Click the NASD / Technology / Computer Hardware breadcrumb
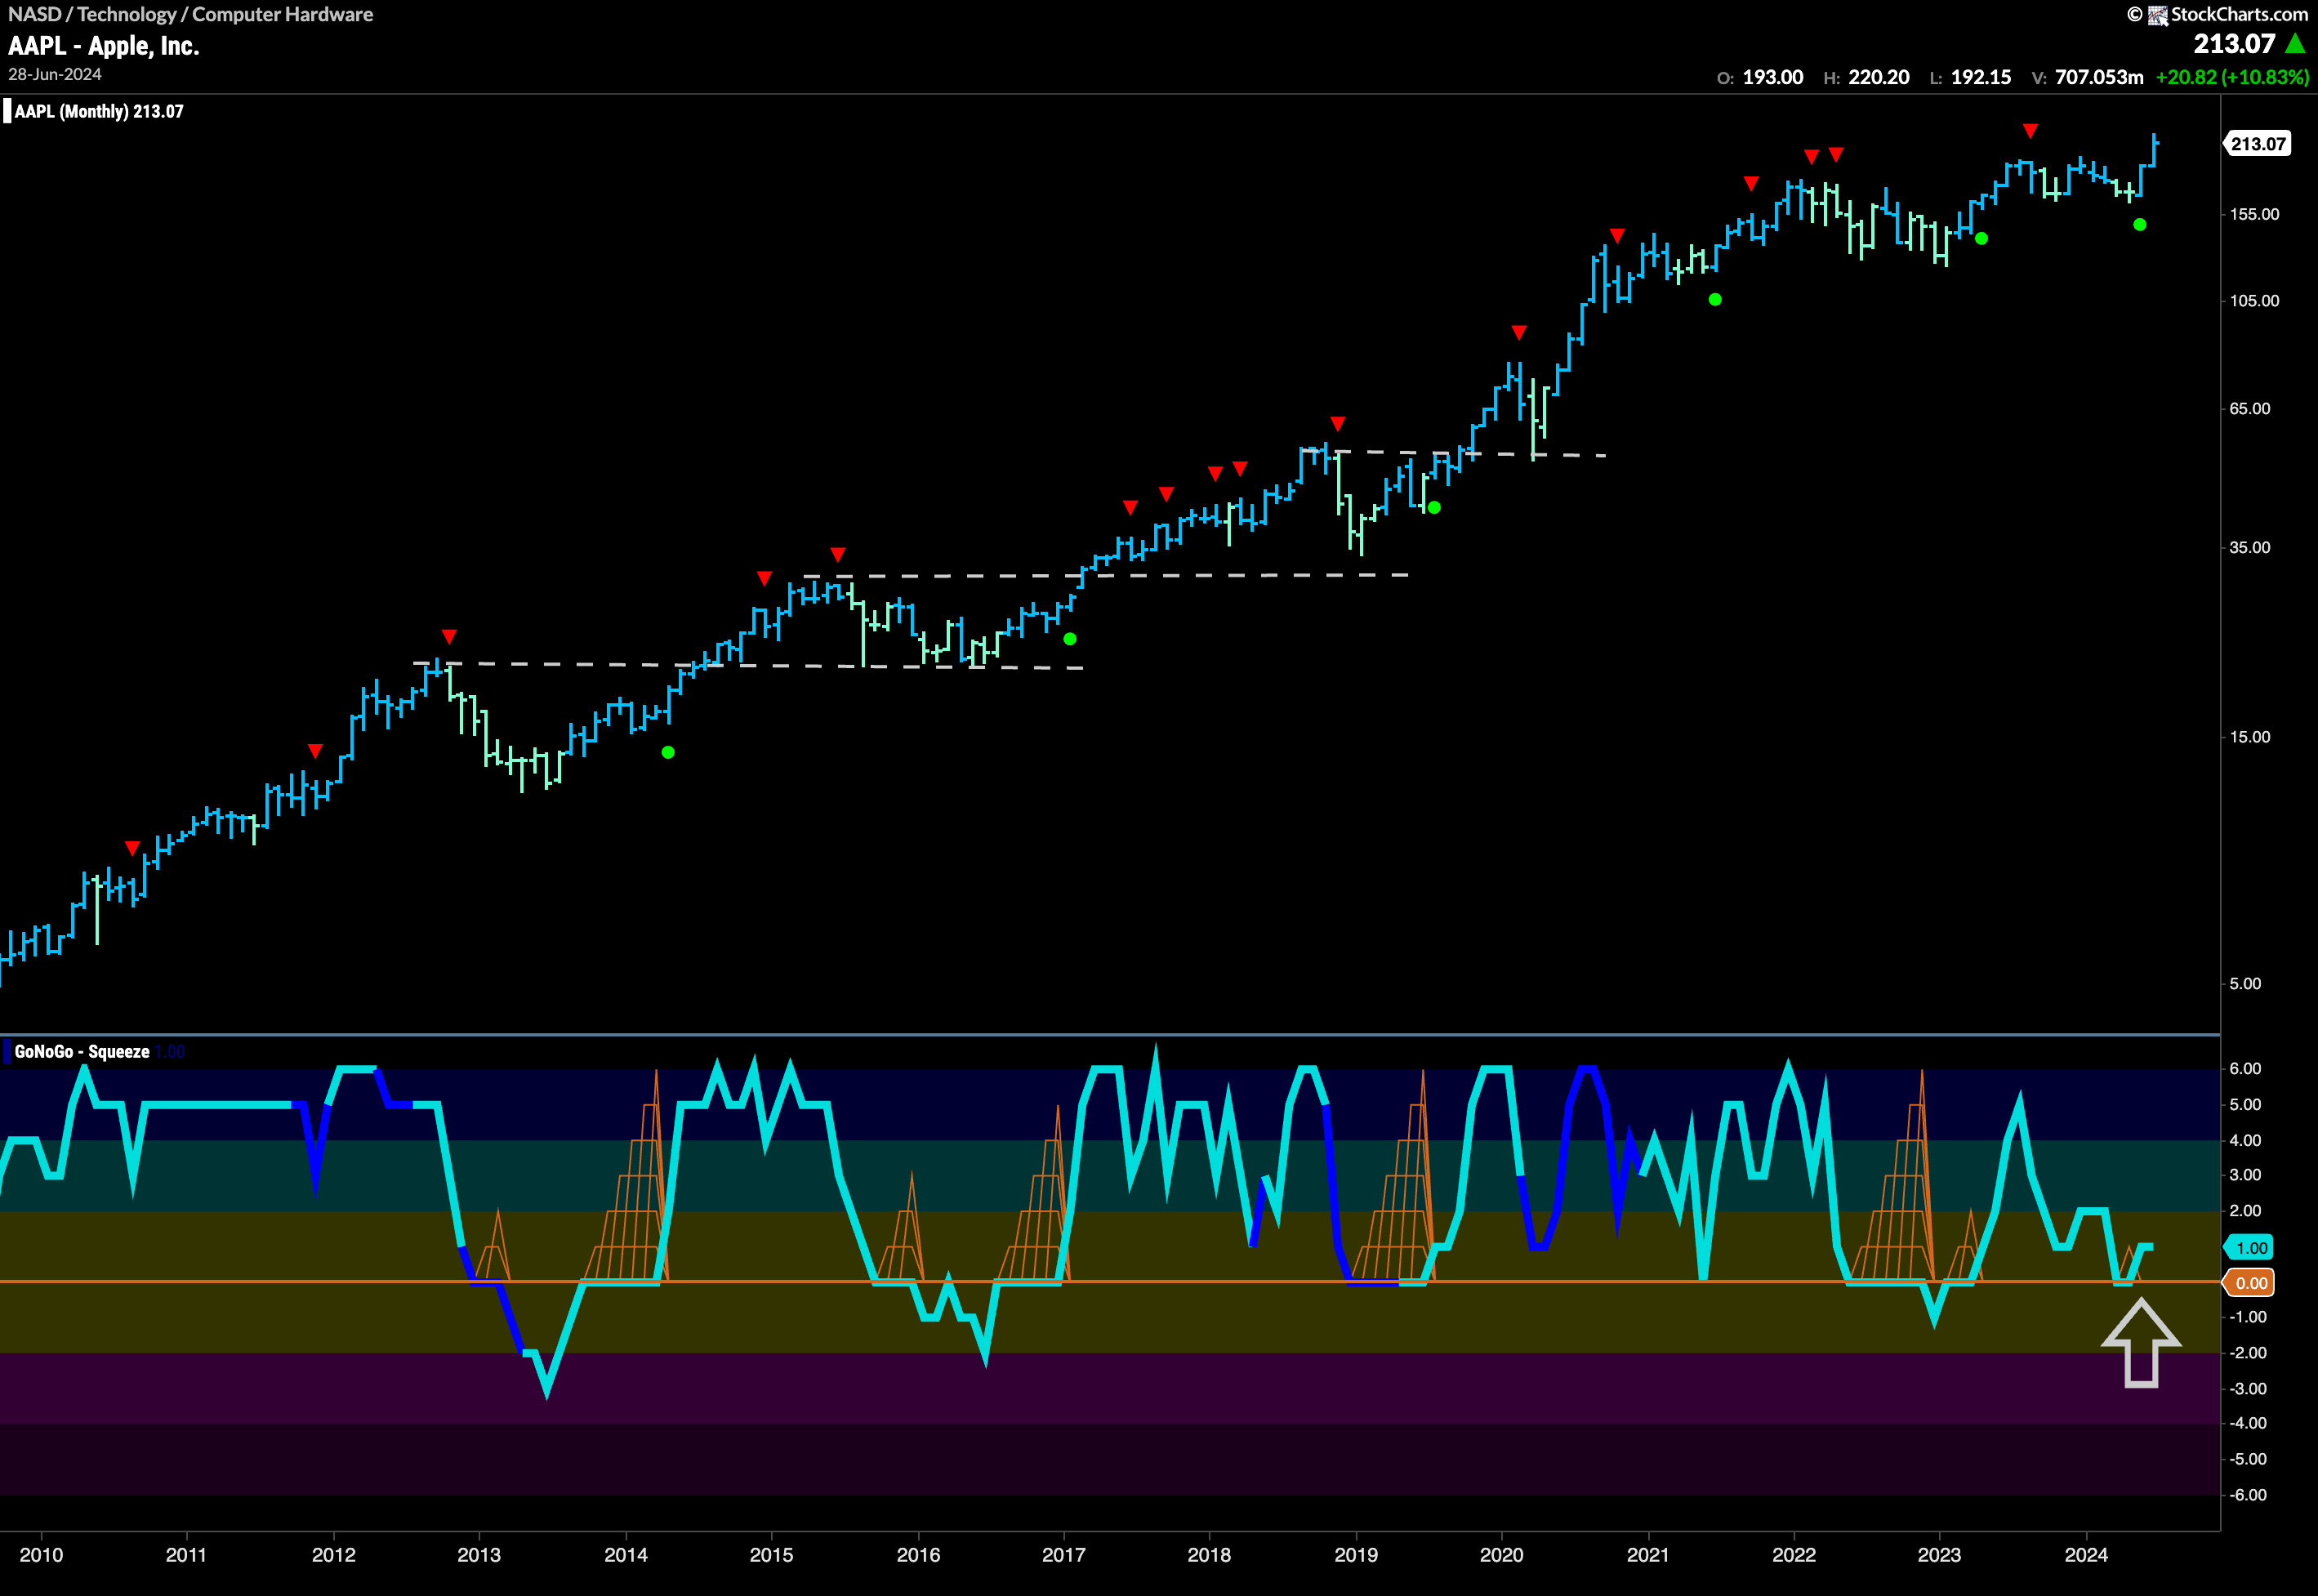2318x1596 pixels. (191, 14)
